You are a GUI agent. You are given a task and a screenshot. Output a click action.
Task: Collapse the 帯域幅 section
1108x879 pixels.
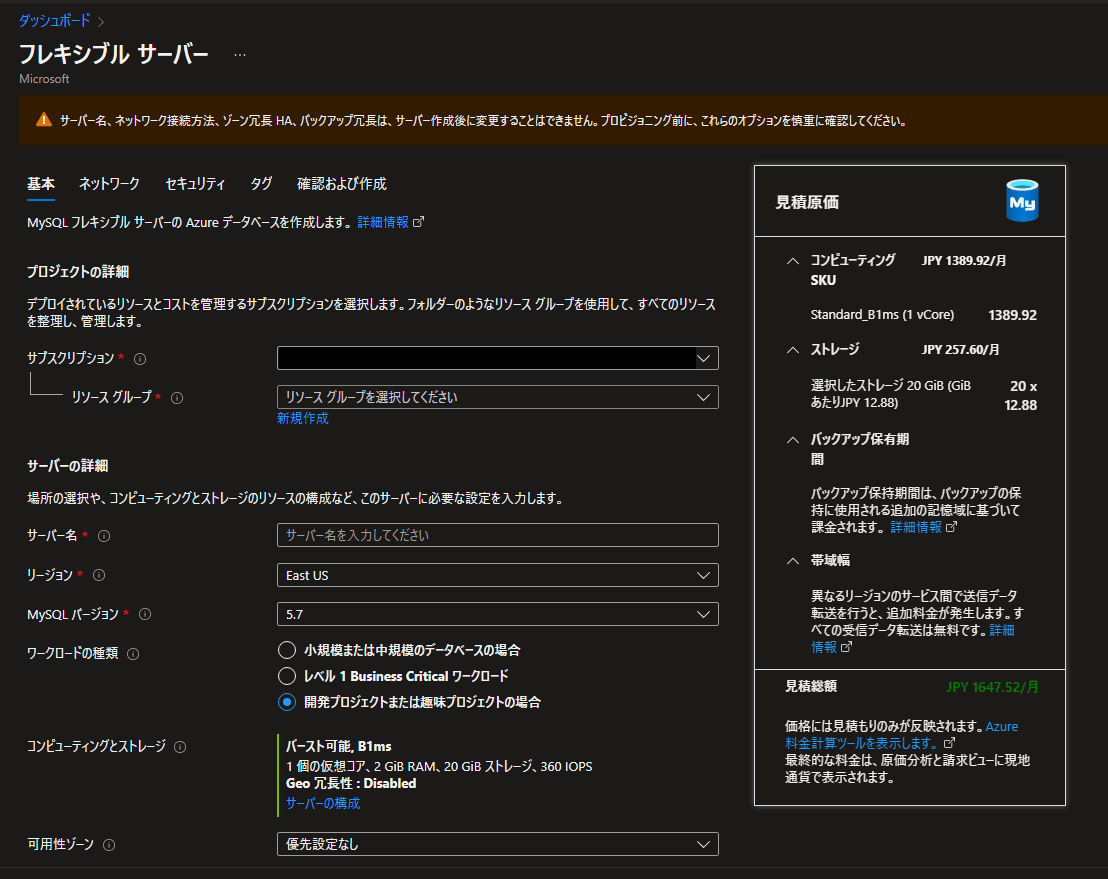point(793,560)
